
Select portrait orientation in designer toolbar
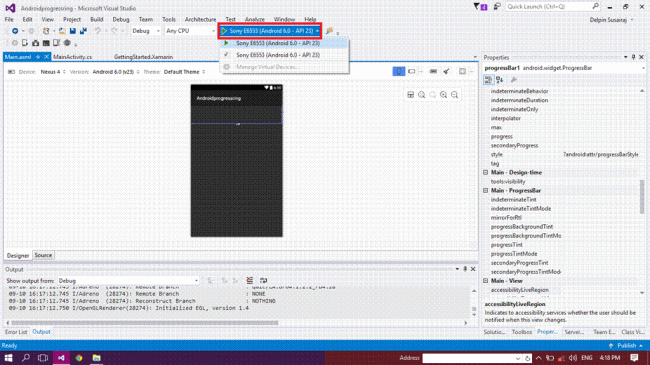coord(398,71)
